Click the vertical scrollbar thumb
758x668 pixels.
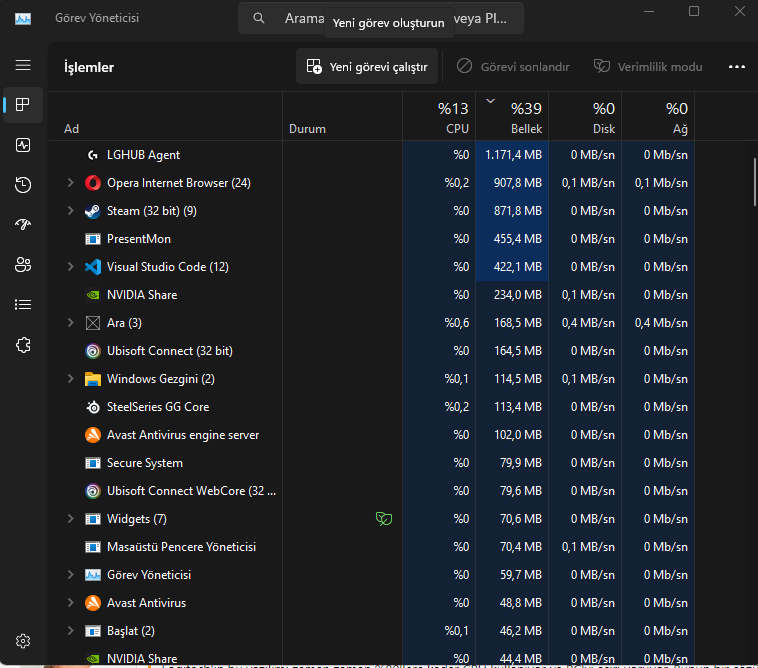(x=755, y=182)
